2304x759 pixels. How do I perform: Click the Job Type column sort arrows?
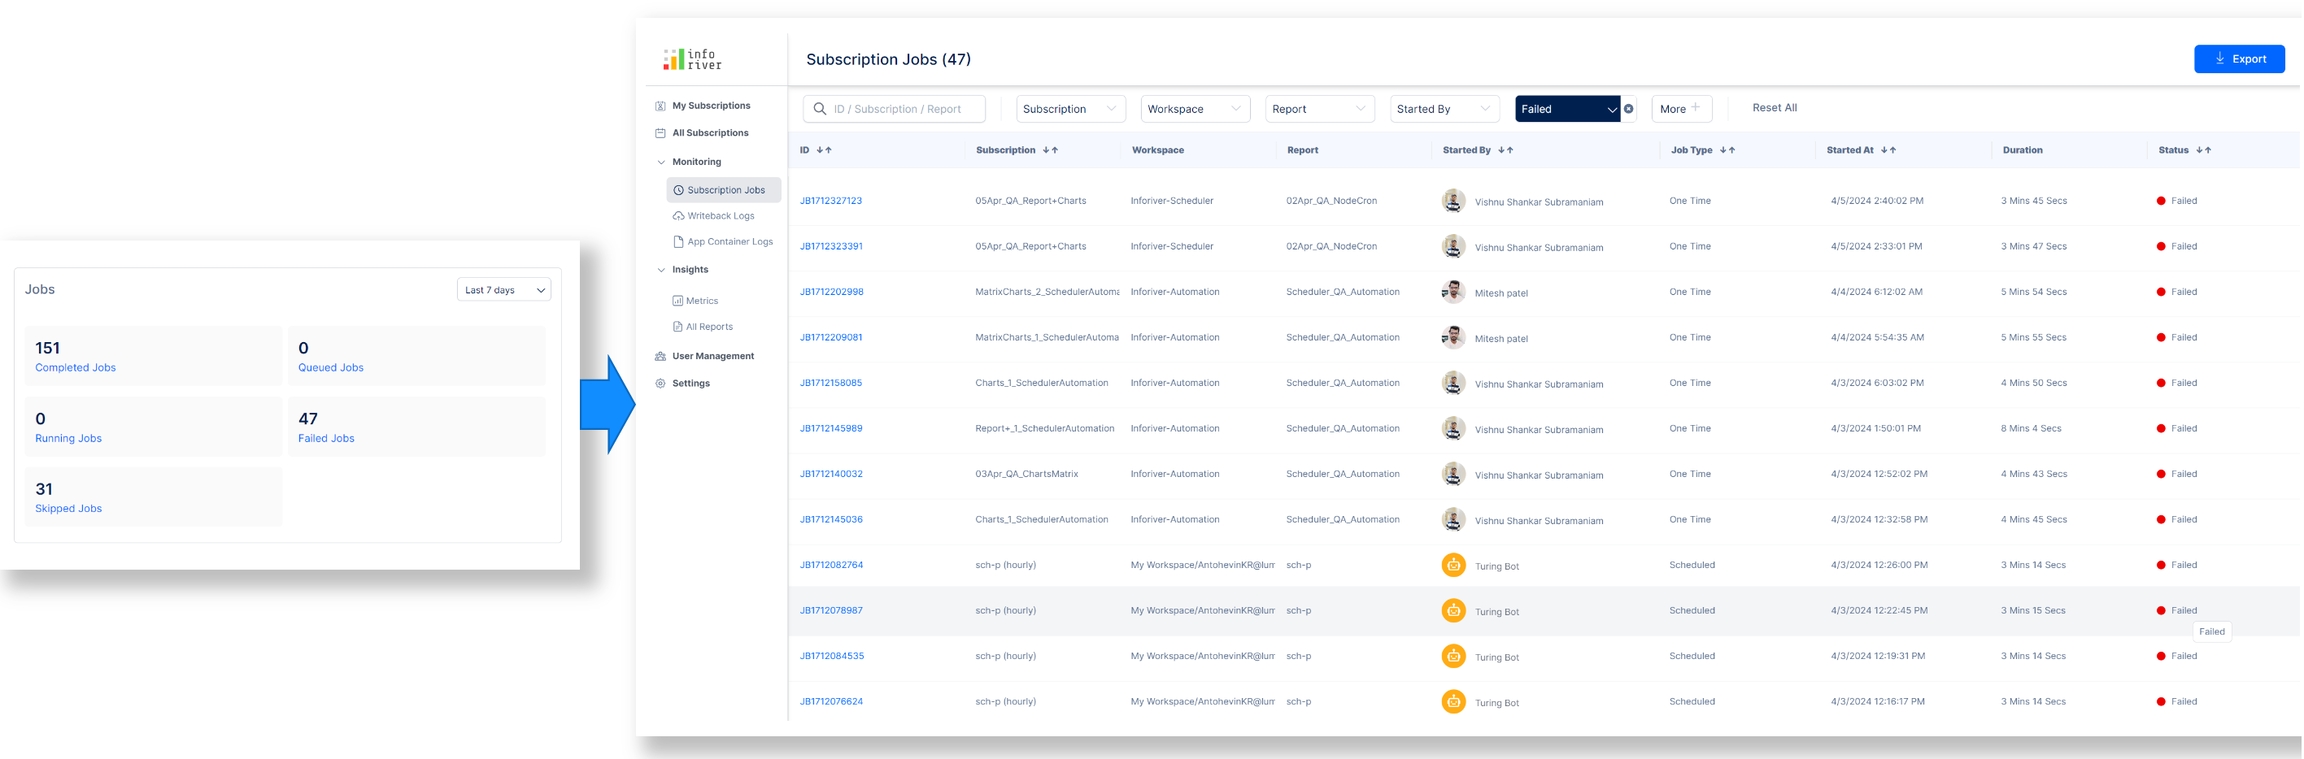pyautogui.click(x=1727, y=150)
